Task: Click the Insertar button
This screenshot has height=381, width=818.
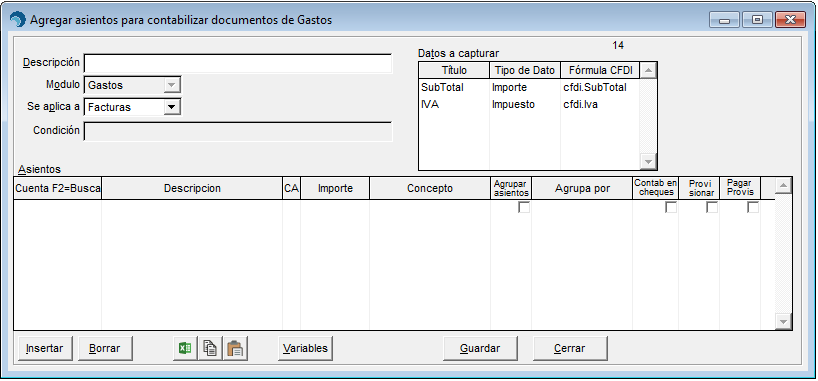Action: pos(44,348)
